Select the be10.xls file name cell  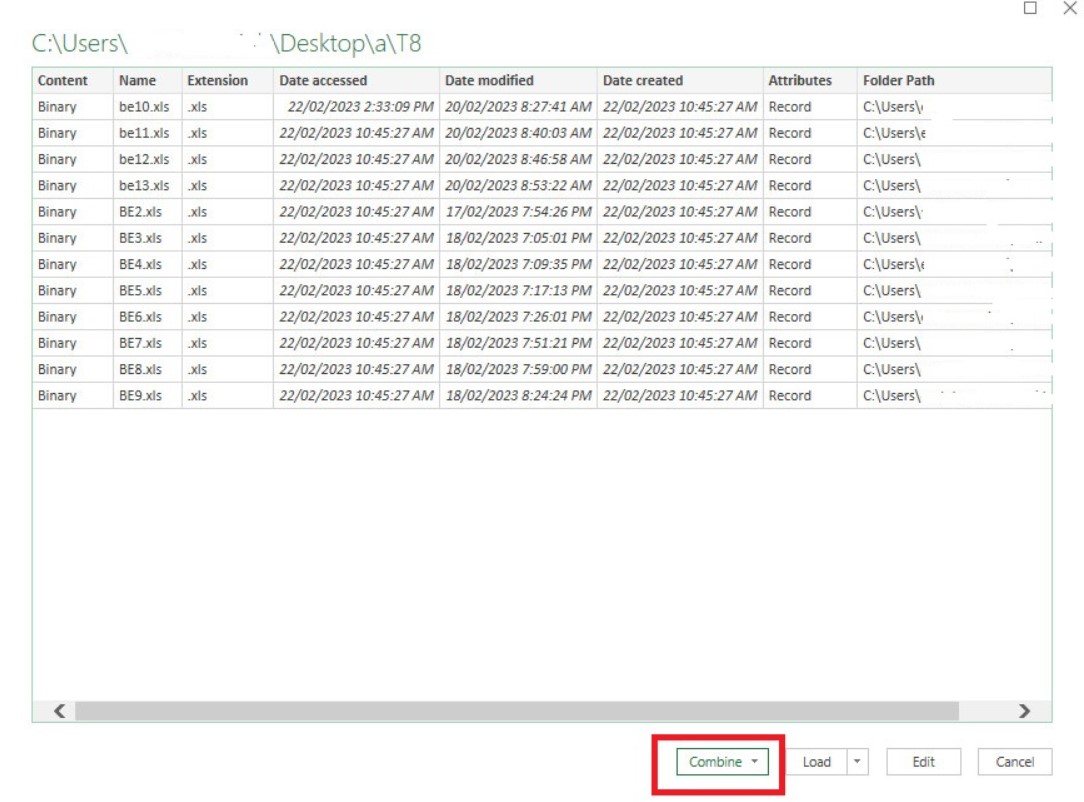[147, 106]
